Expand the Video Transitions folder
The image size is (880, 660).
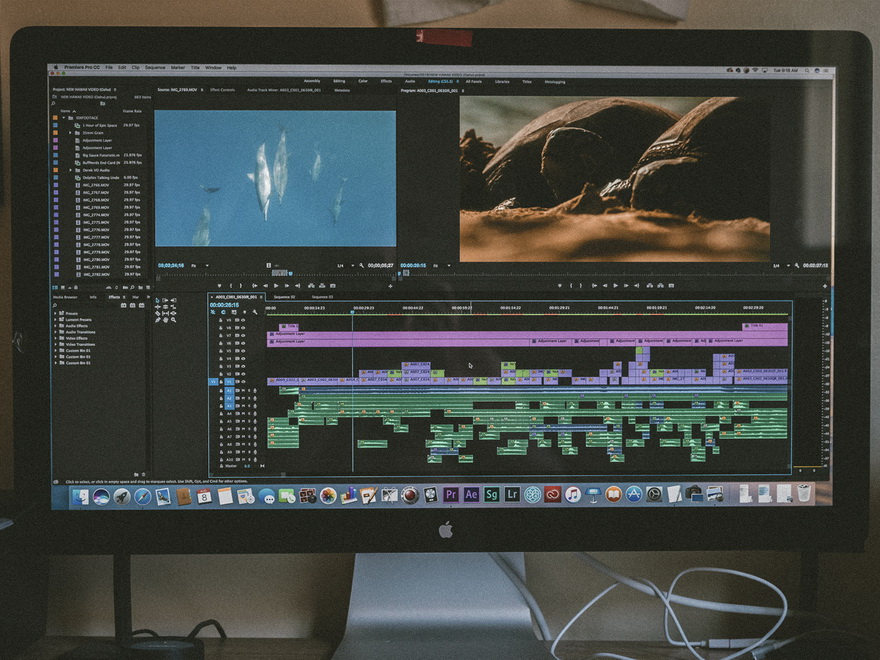(57, 344)
